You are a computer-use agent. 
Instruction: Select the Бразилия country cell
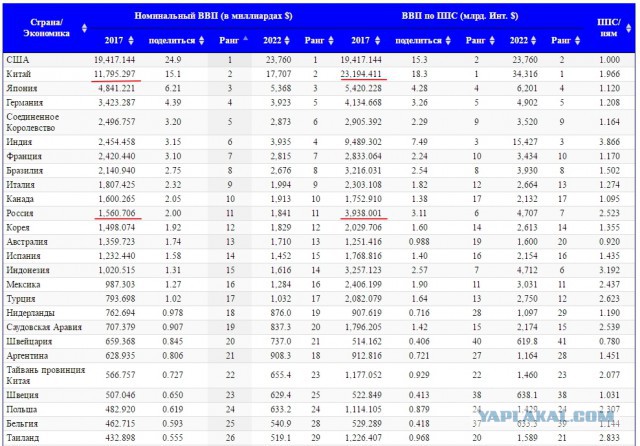coord(24,170)
